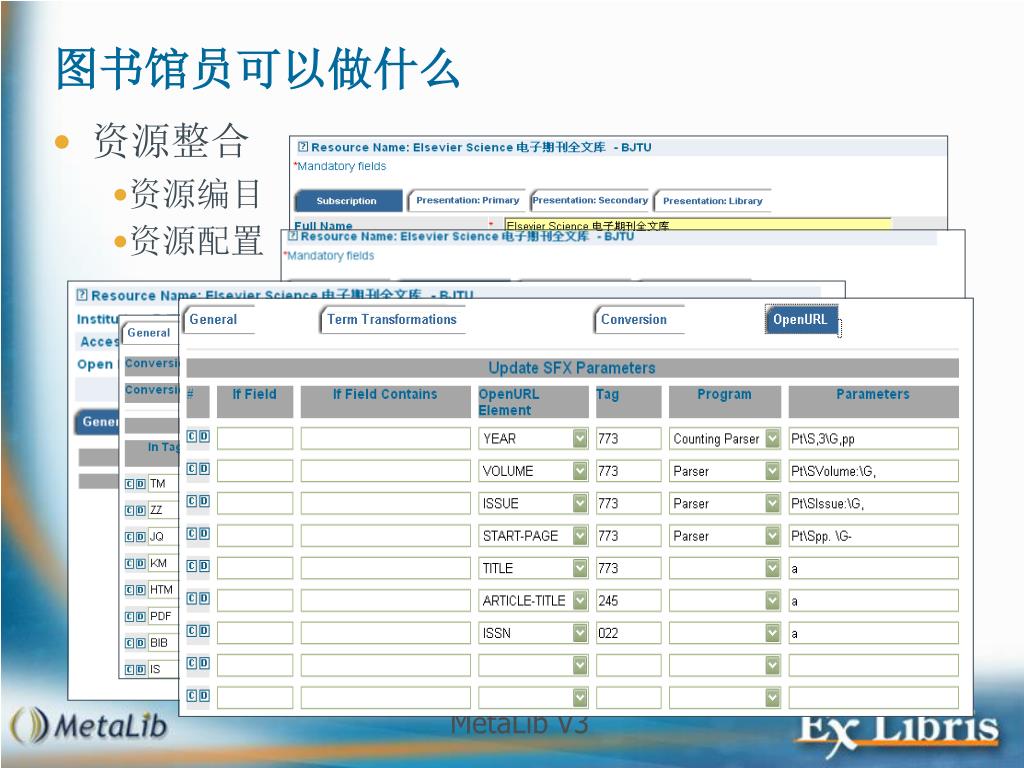Open the Presentation: Library tab

point(712,200)
